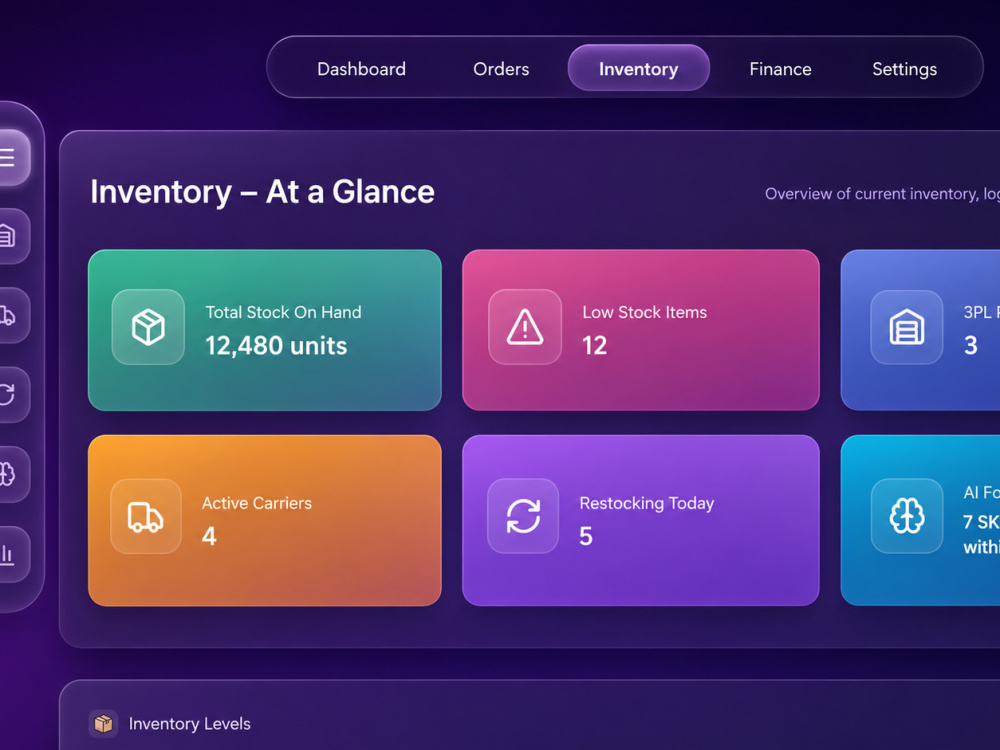Click the "5" Restocking Today count

[x=586, y=536]
